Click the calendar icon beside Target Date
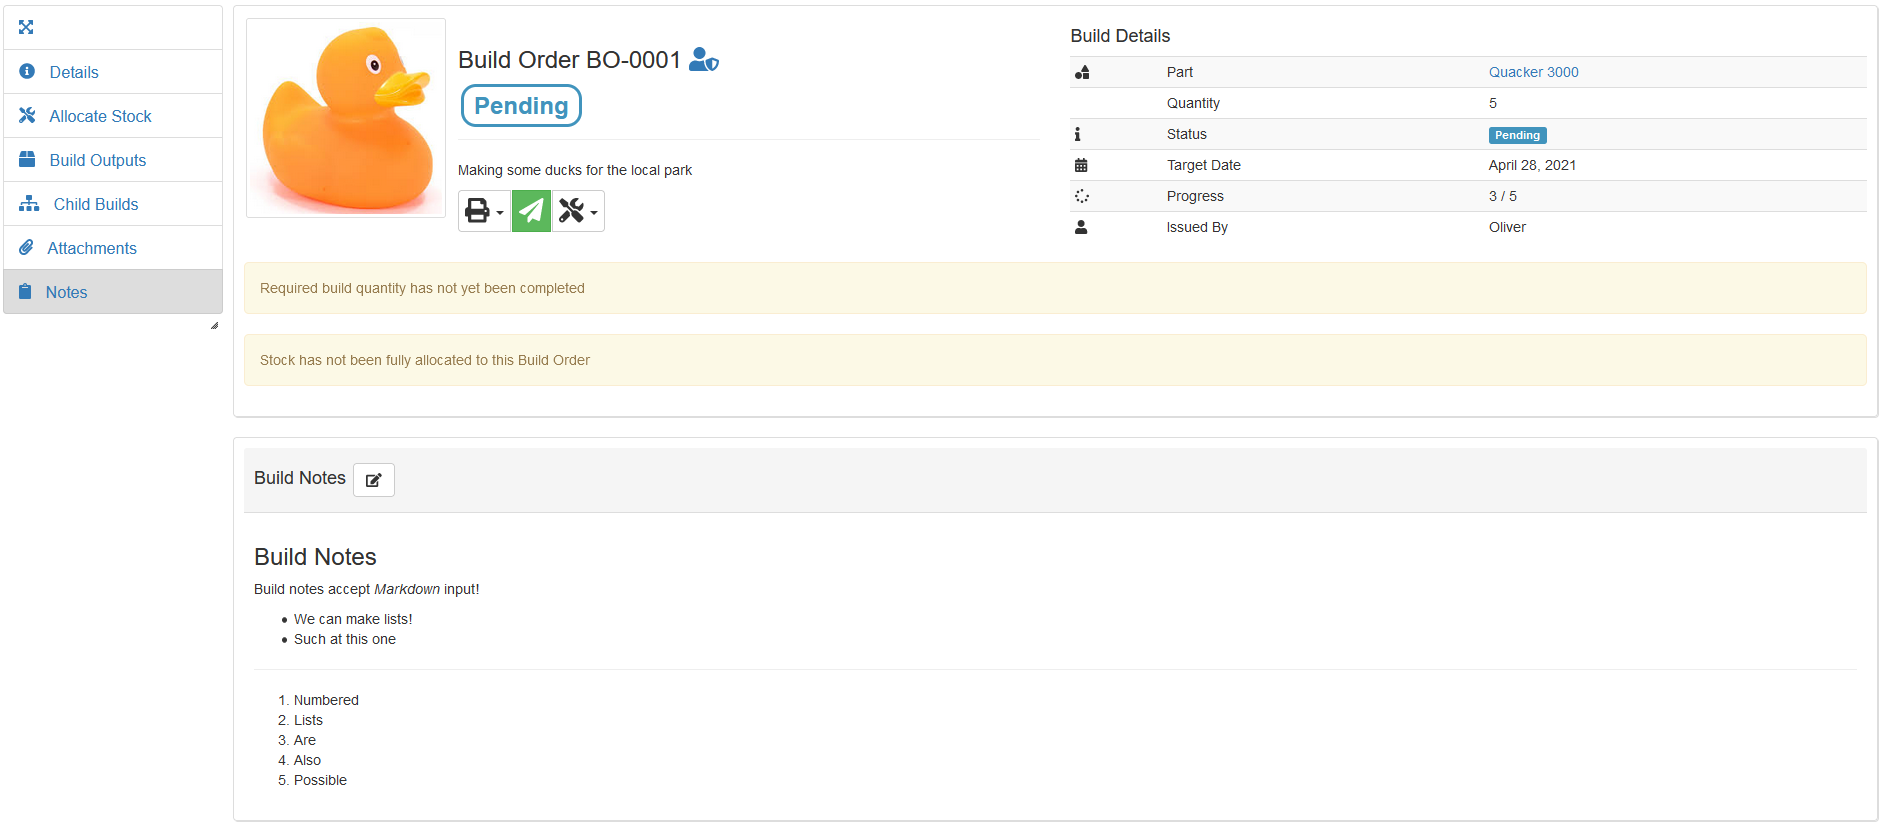 click(1081, 165)
